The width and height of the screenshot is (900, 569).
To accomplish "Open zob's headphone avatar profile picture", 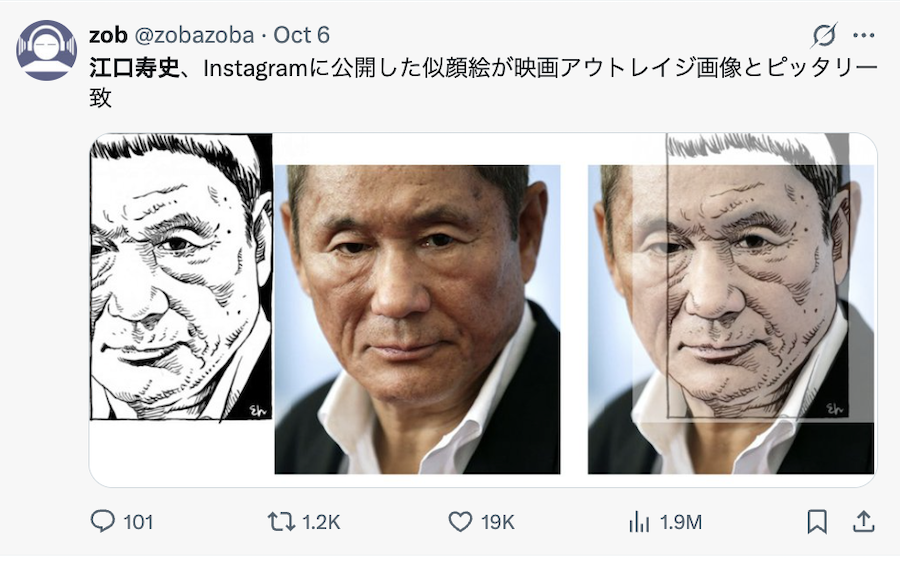I will pos(46,50).
